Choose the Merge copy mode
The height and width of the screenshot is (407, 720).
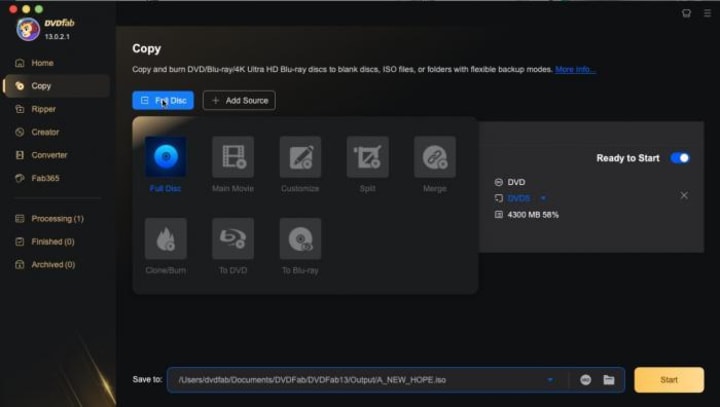(435, 157)
